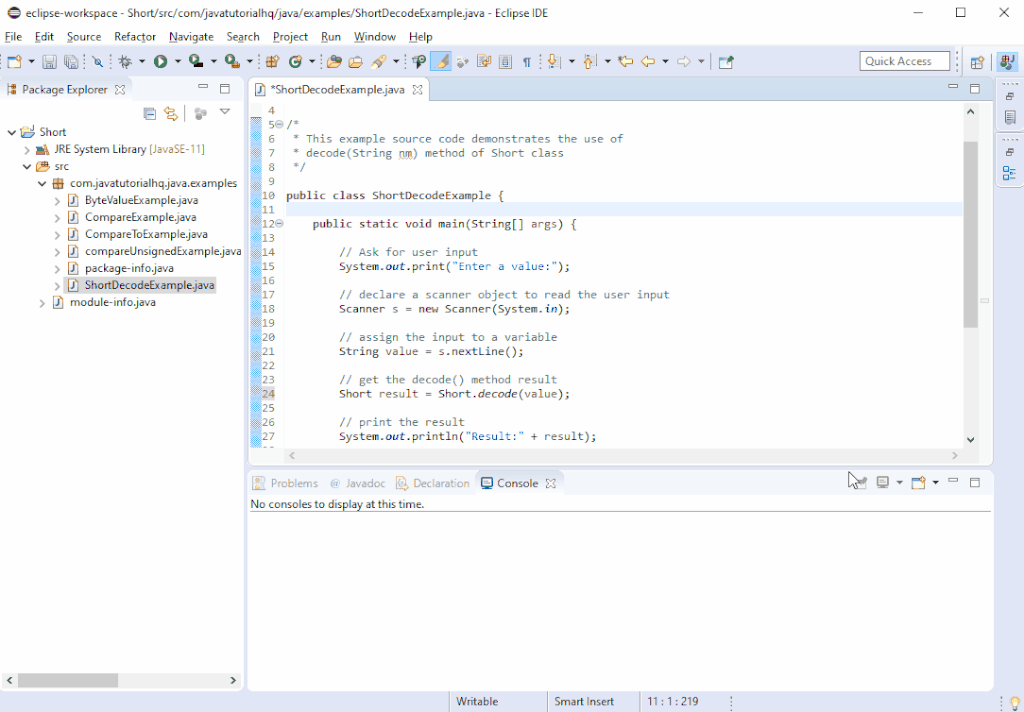Click the tip lightbulb in status bar
Image resolution: width=1024 pixels, height=712 pixels.
(1014, 702)
